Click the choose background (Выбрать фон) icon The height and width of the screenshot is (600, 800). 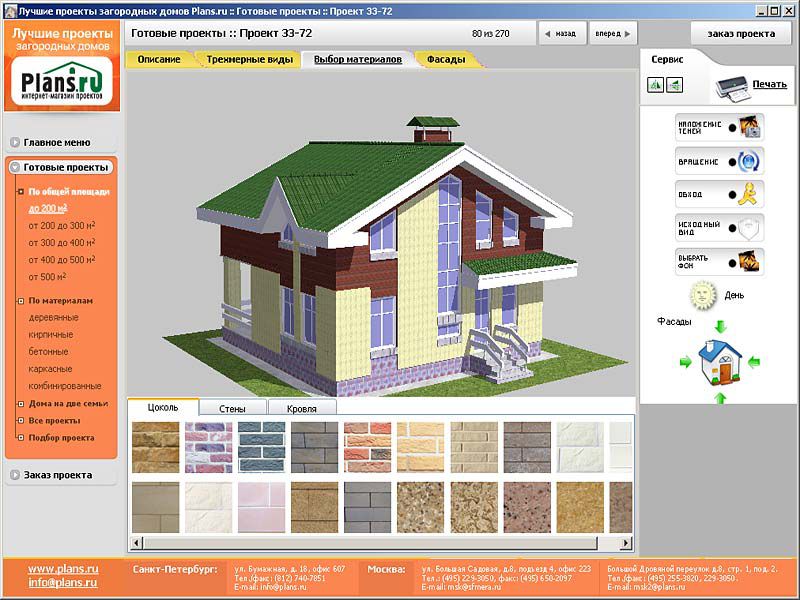tap(748, 263)
